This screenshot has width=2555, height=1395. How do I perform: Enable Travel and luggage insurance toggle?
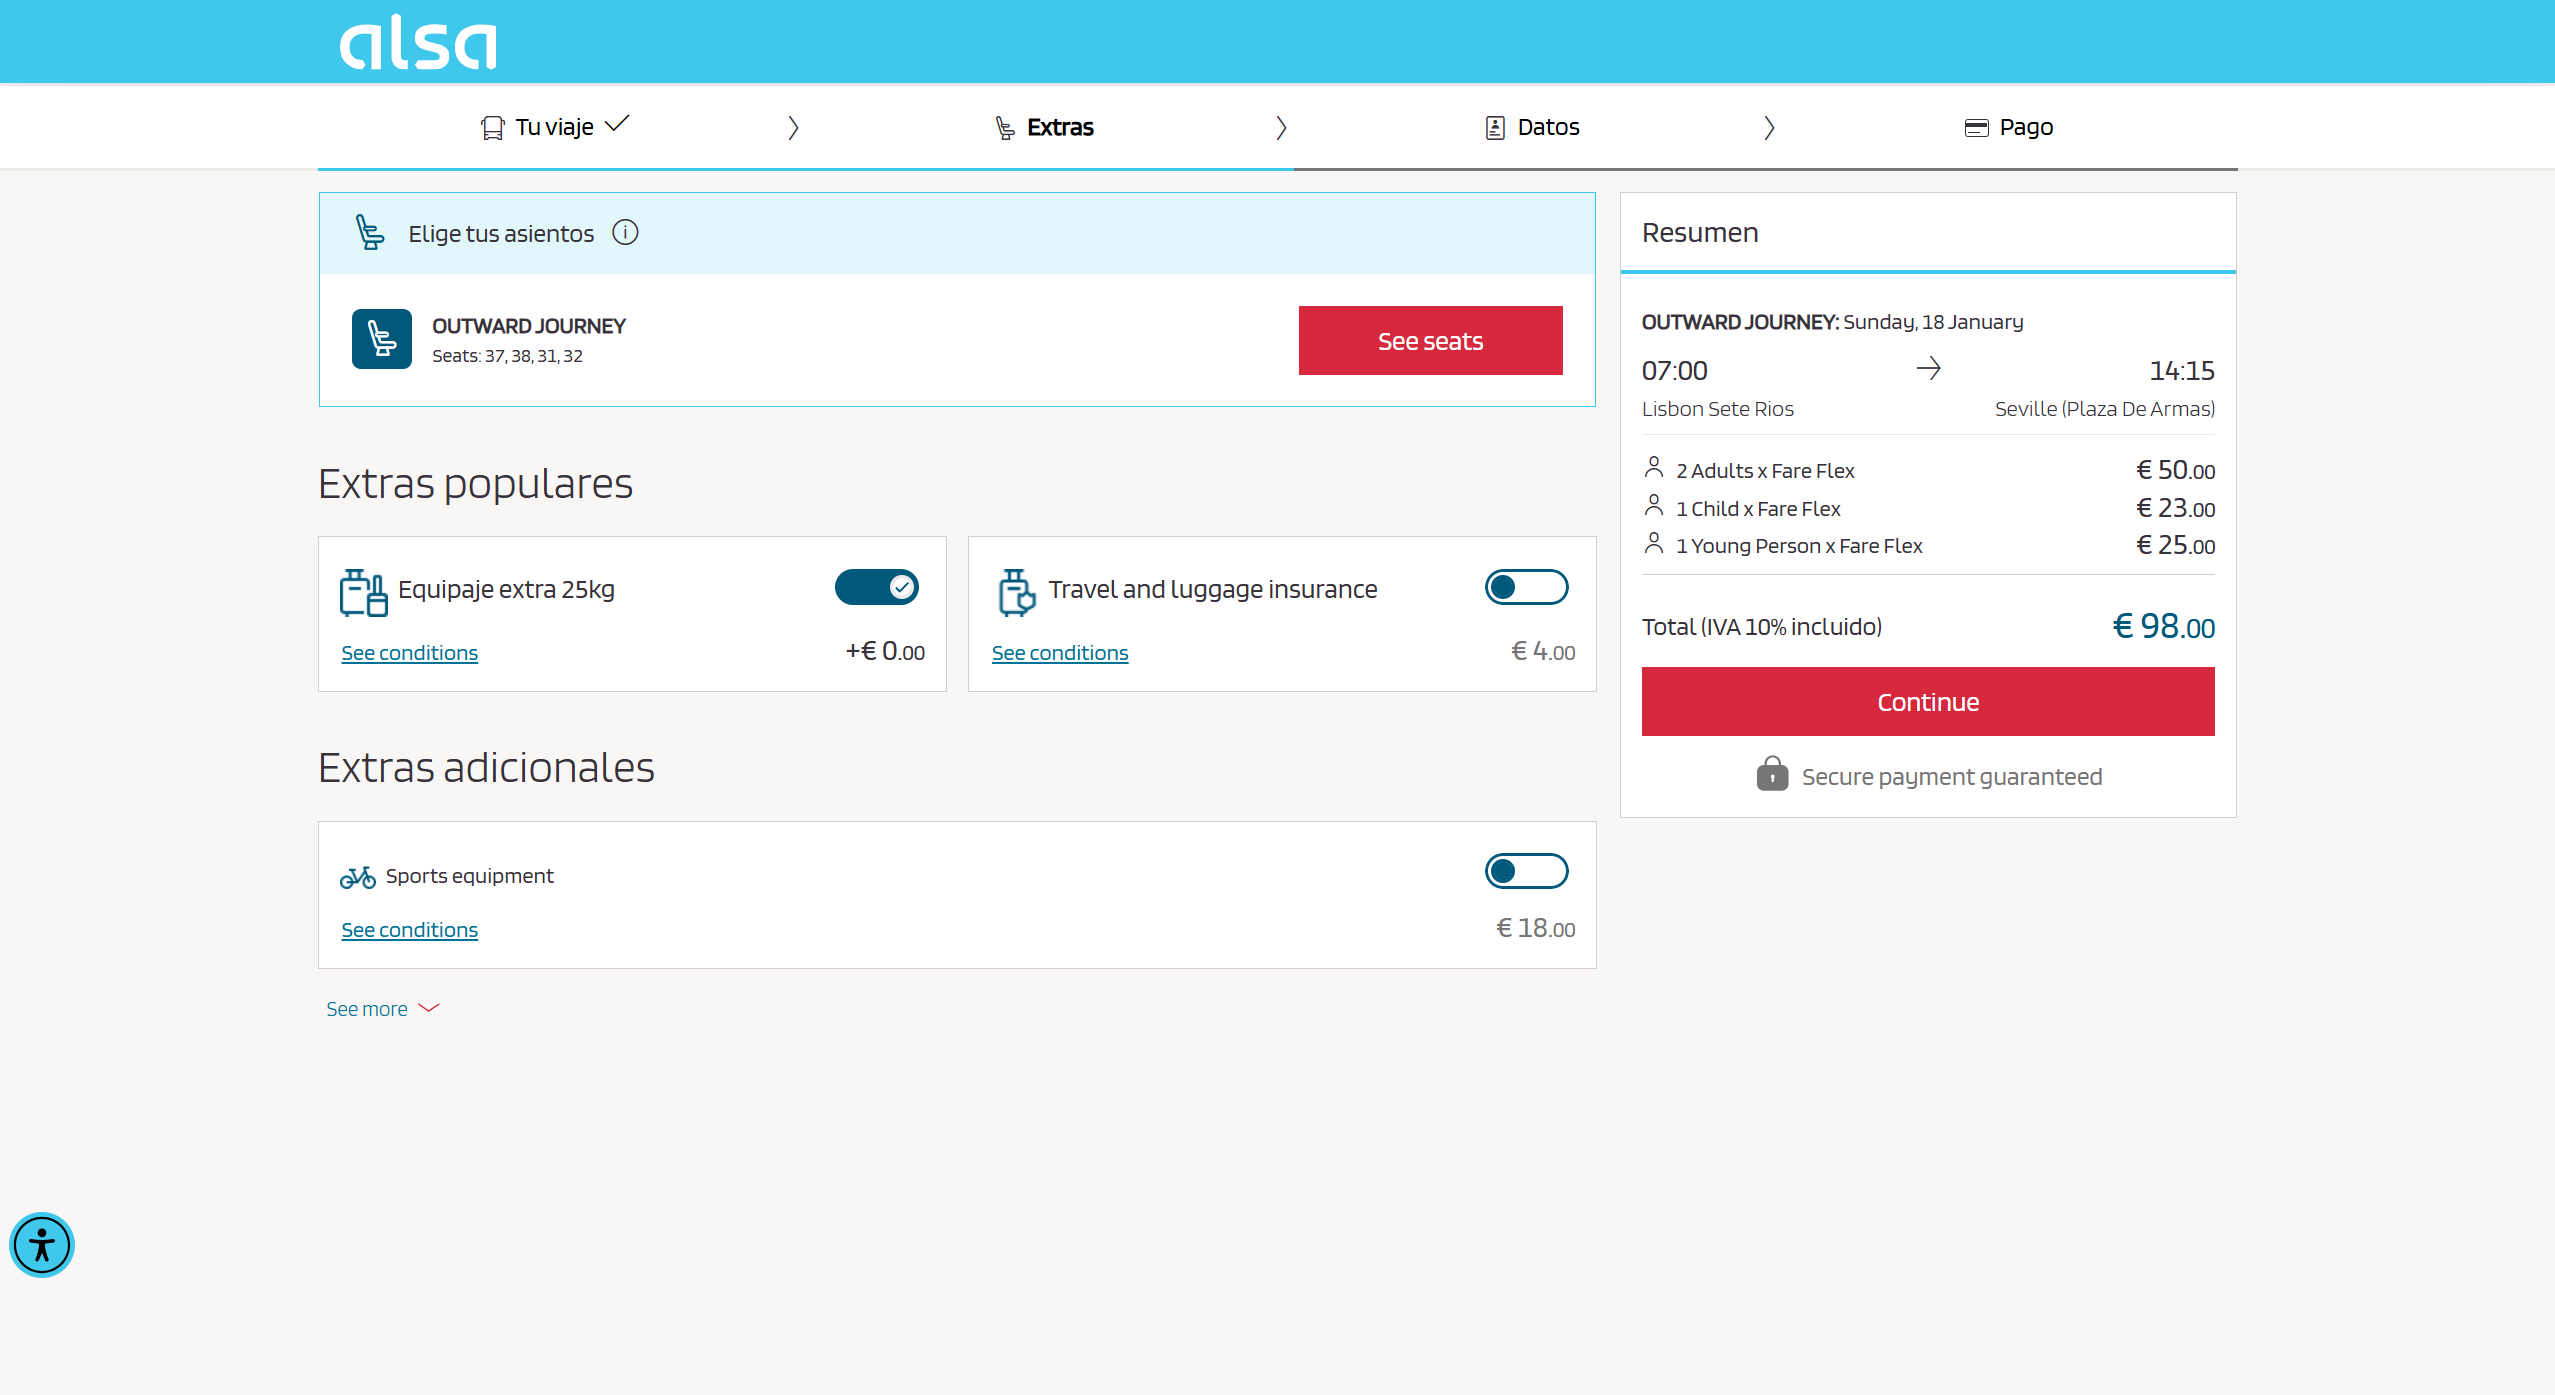[x=1525, y=587]
